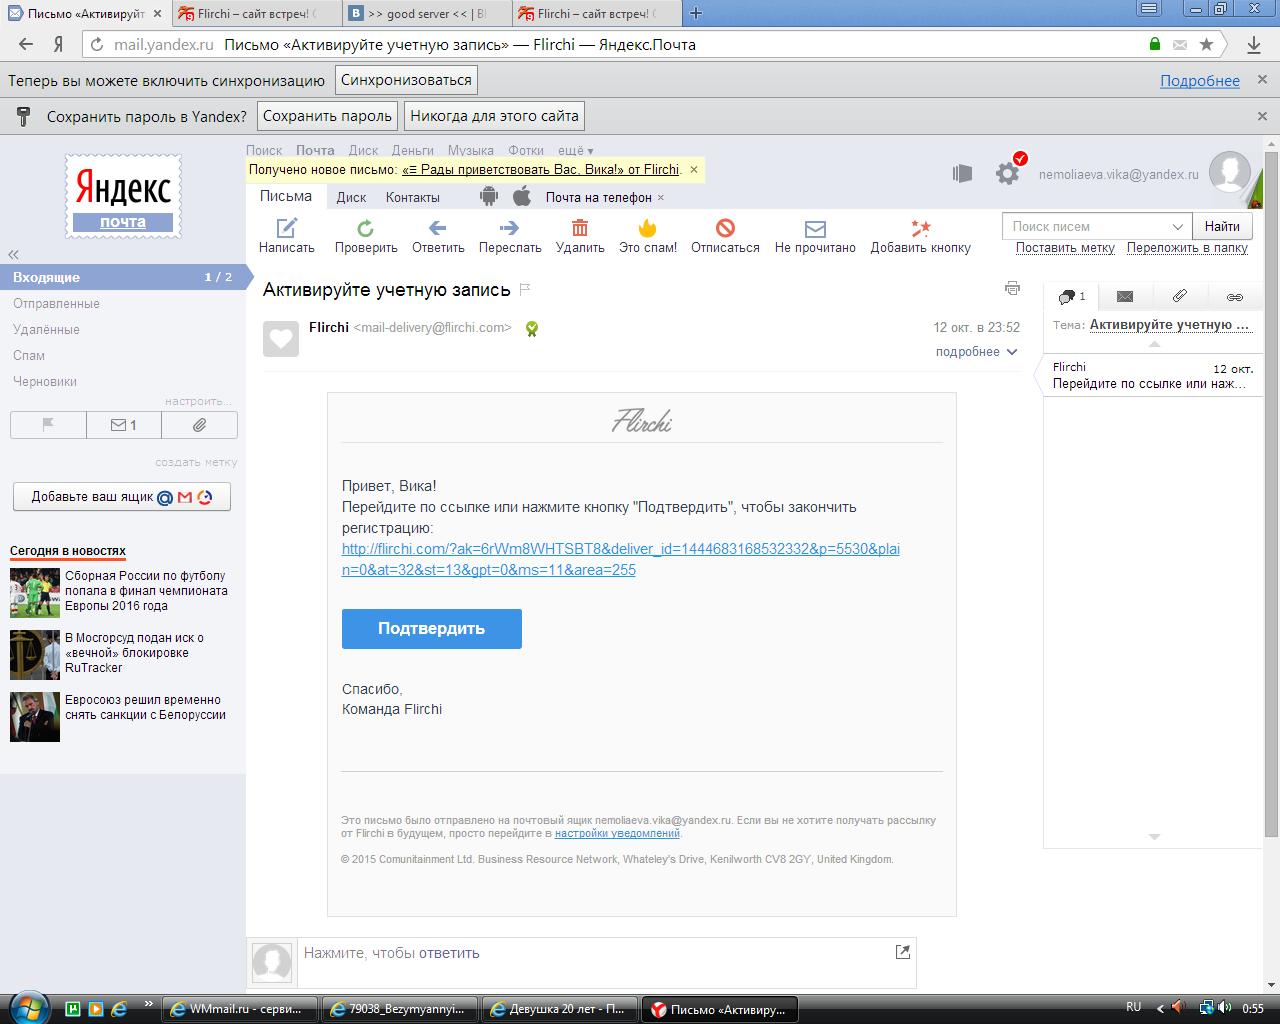
Task: Filter messages with attachments in sidebar
Action: [x=199, y=425]
